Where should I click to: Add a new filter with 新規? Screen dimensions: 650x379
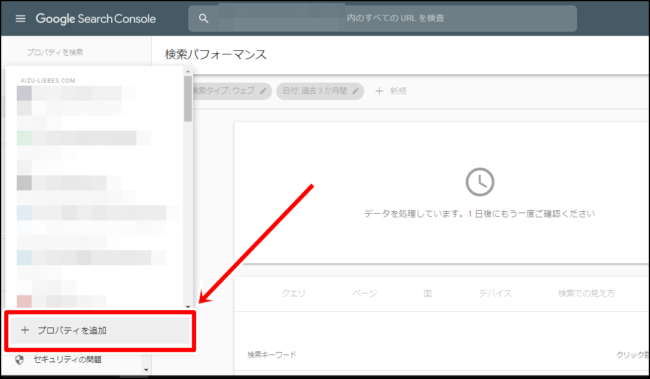coord(390,91)
